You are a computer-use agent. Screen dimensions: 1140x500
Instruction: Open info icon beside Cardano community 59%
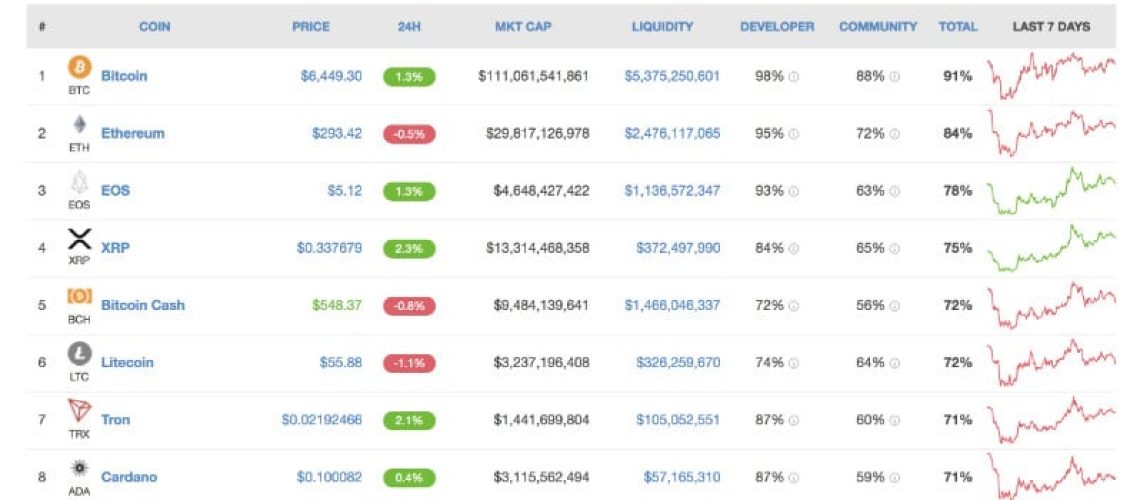pos(895,477)
